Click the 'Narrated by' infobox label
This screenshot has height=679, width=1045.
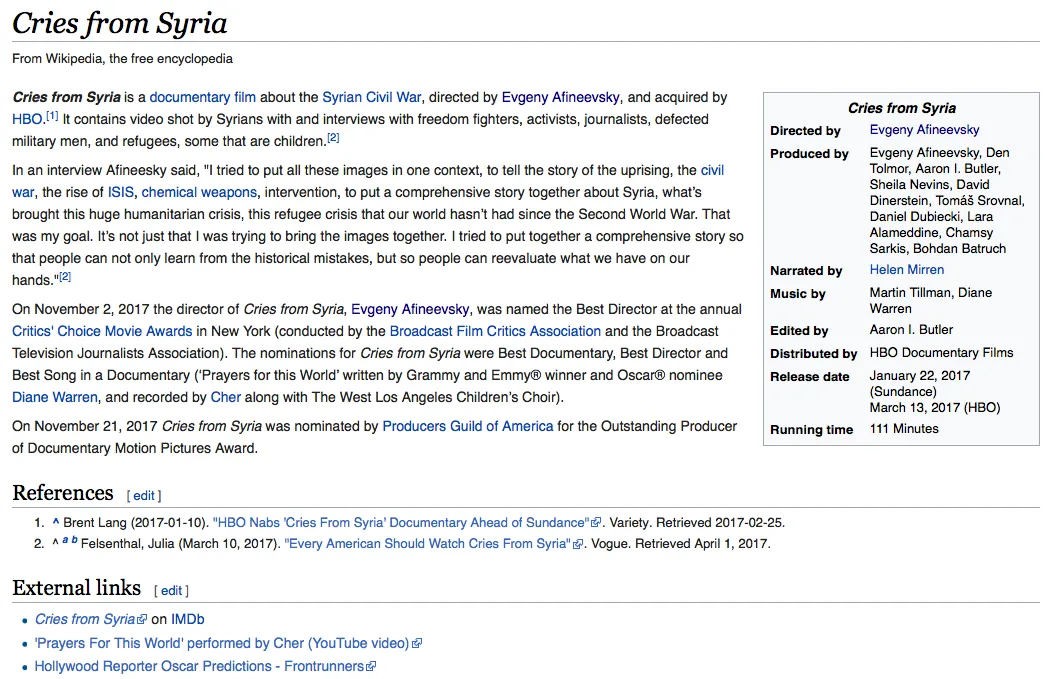tap(806, 271)
